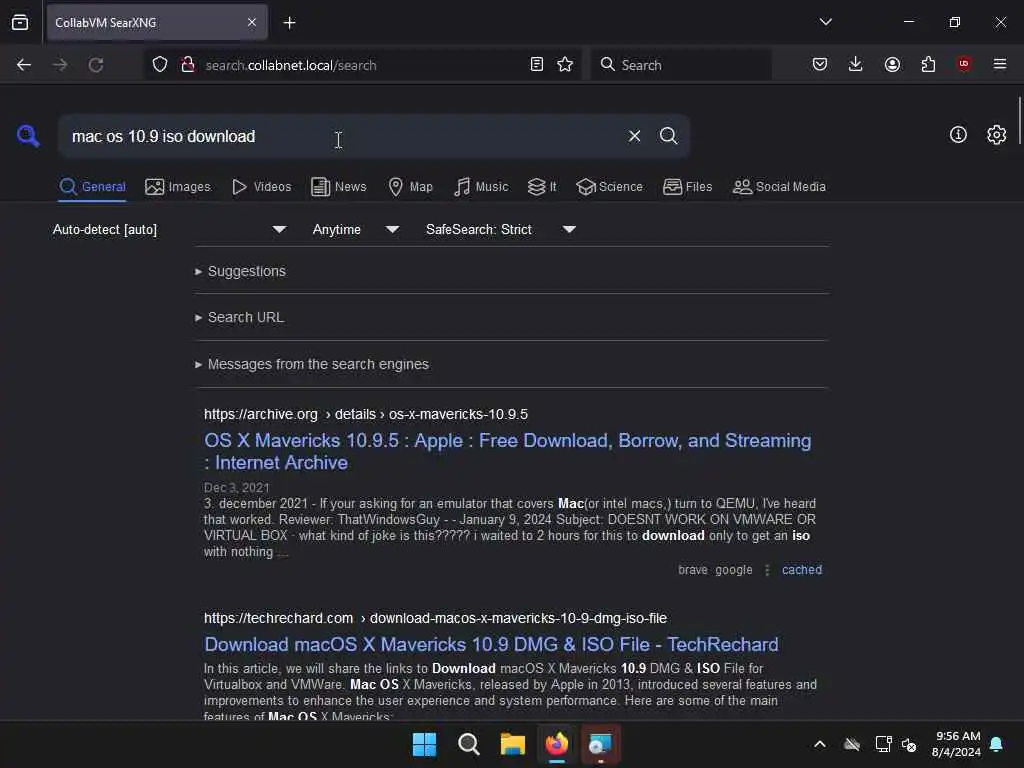Switch to News category tab
The image size is (1024, 768).
[x=338, y=187]
